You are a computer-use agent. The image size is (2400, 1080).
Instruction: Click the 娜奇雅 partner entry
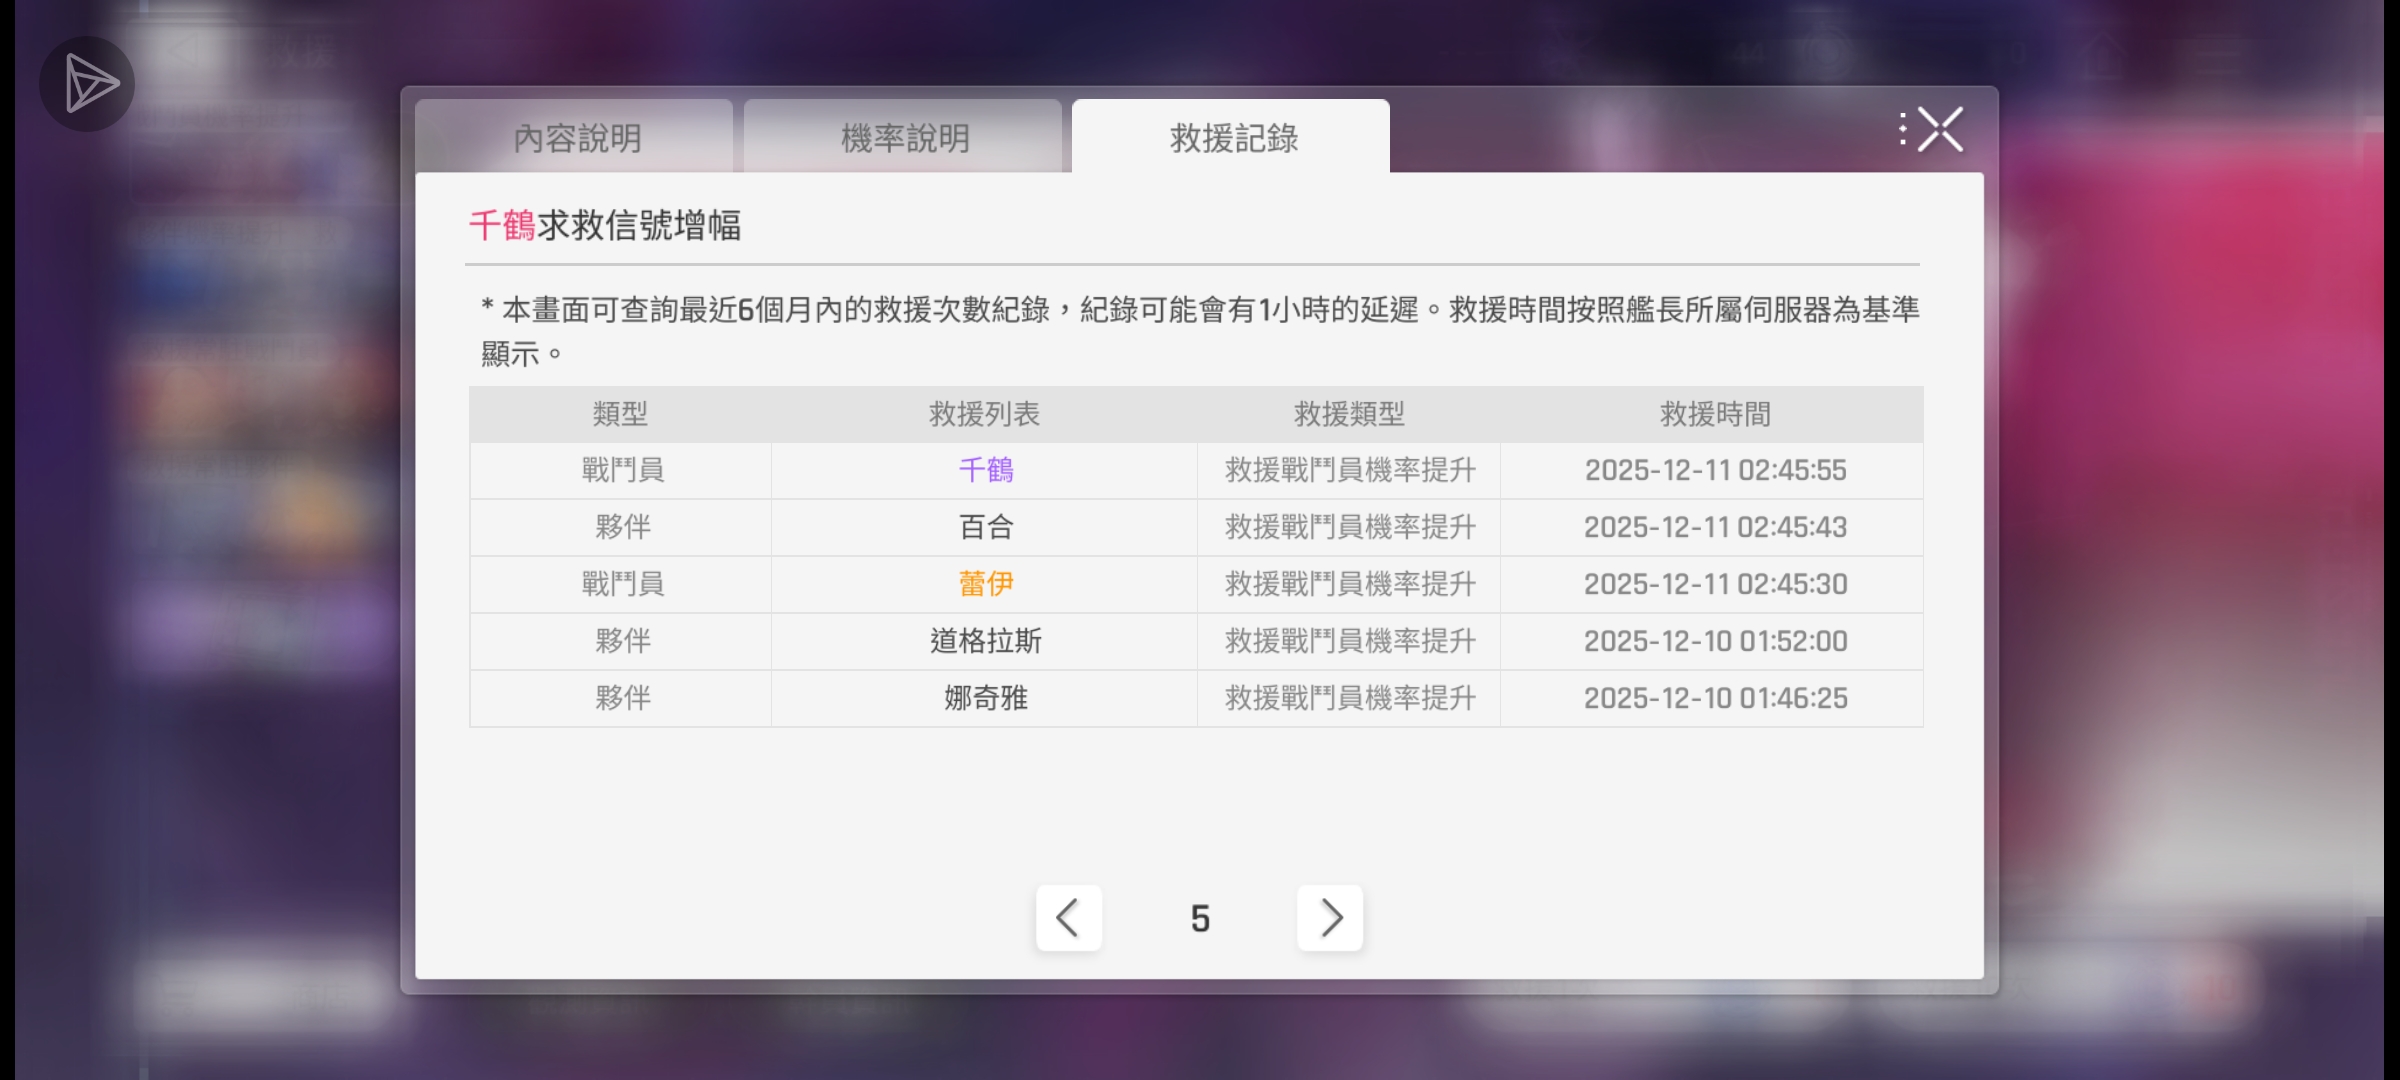click(x=985, y=698)
